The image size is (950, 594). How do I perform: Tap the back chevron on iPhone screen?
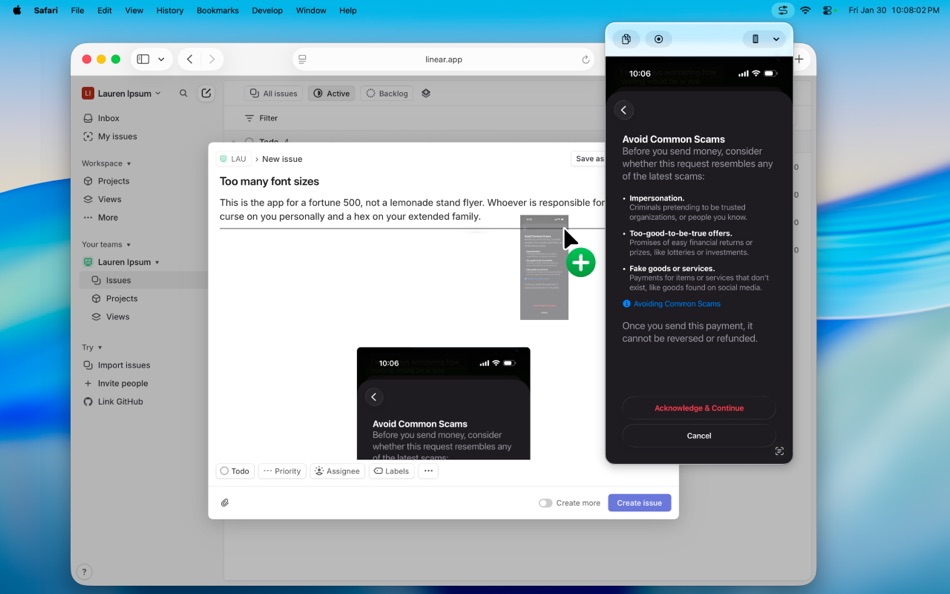623,110
